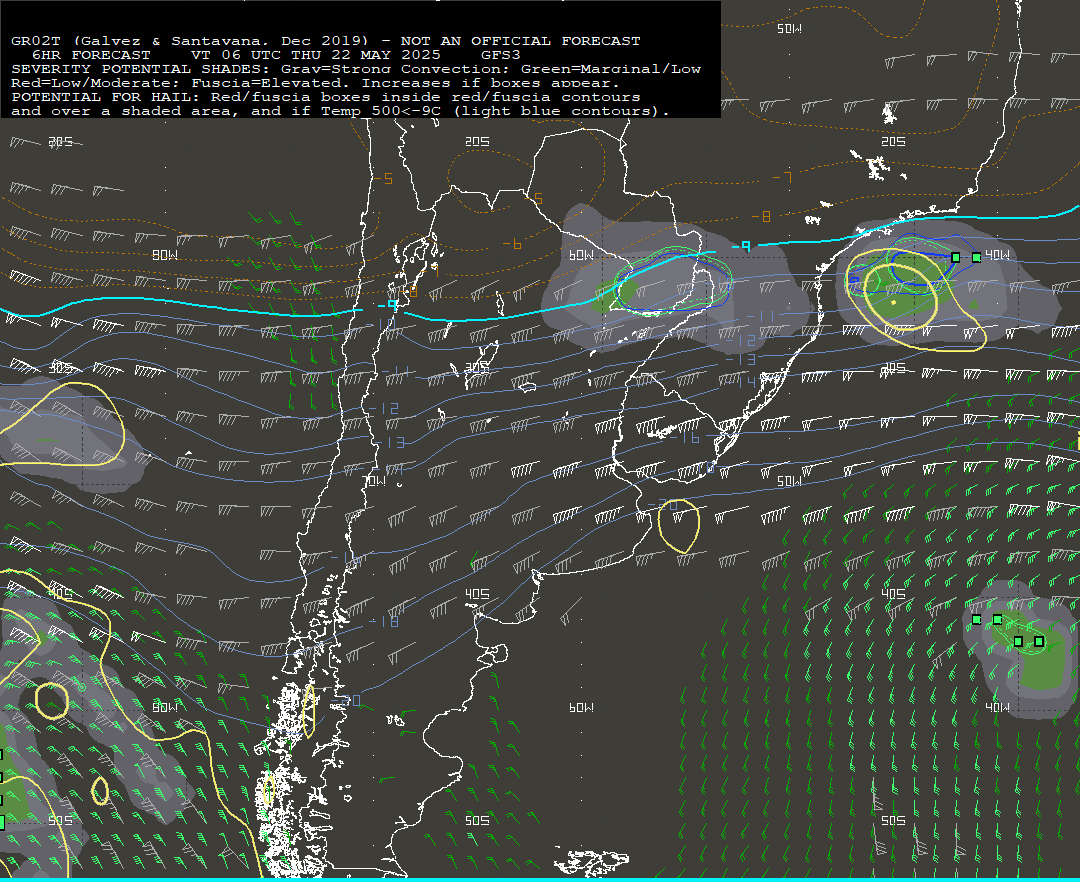Click the 'GFS3' model label in the header
The height and width of the screenshot is (882, 1080).
pos(501,55)
